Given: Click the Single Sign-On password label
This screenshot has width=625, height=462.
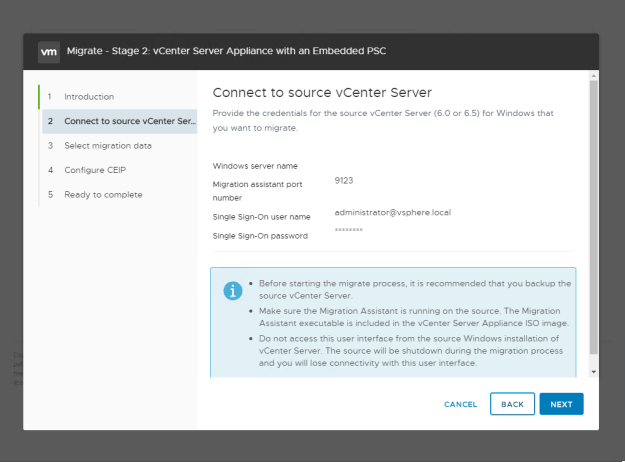Looking at the screenshot, I should 260,236.
